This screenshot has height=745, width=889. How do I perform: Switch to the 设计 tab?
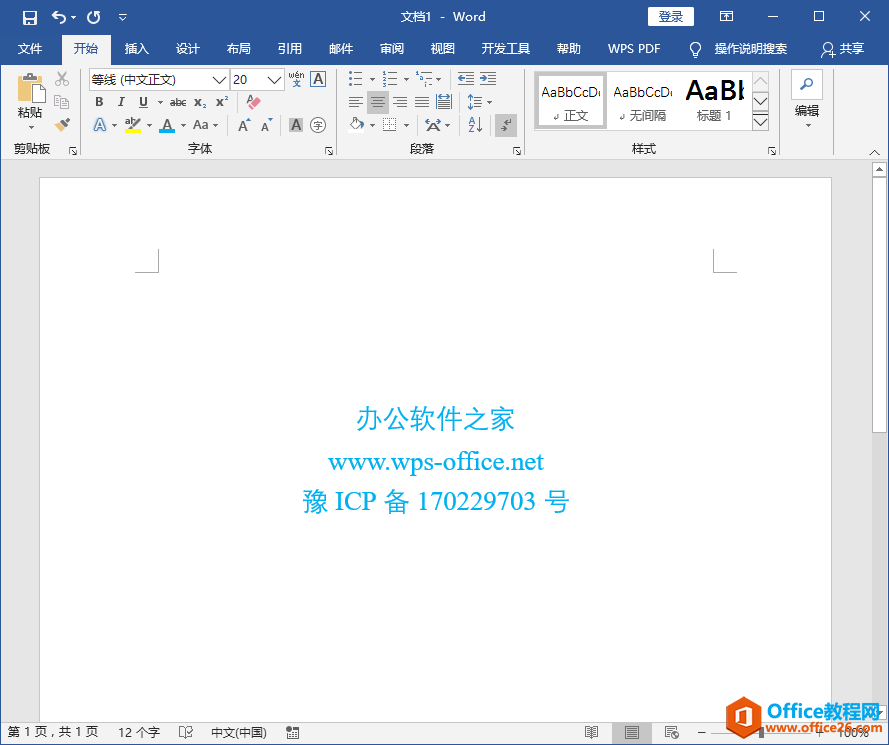(188, 49)
